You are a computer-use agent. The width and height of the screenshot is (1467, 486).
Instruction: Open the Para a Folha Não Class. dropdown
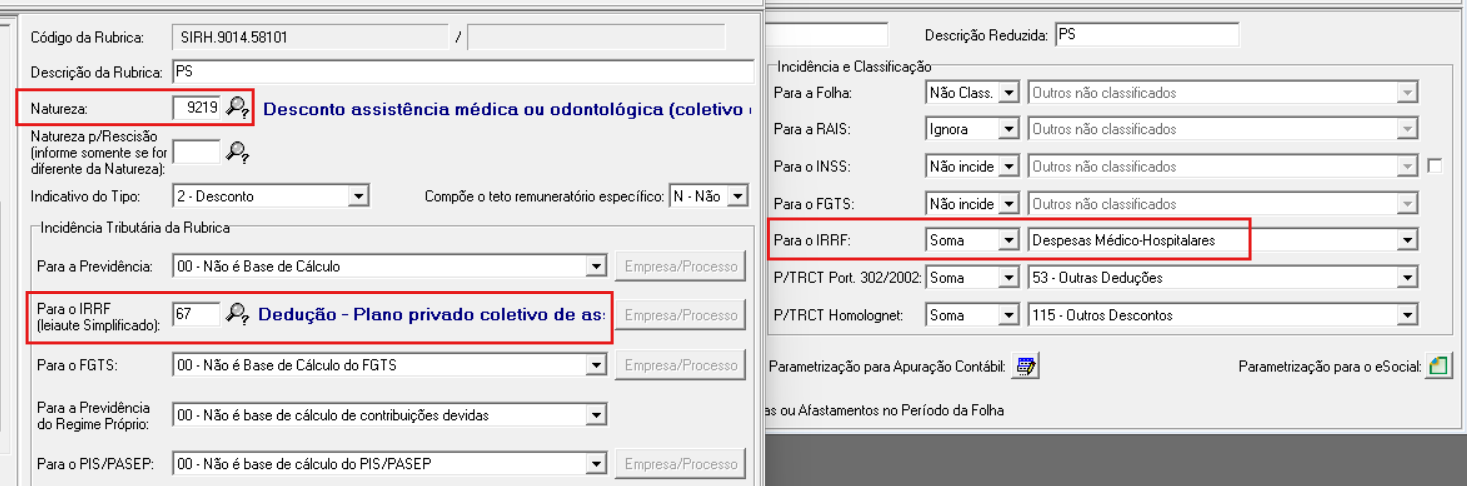coord(1009,93)
